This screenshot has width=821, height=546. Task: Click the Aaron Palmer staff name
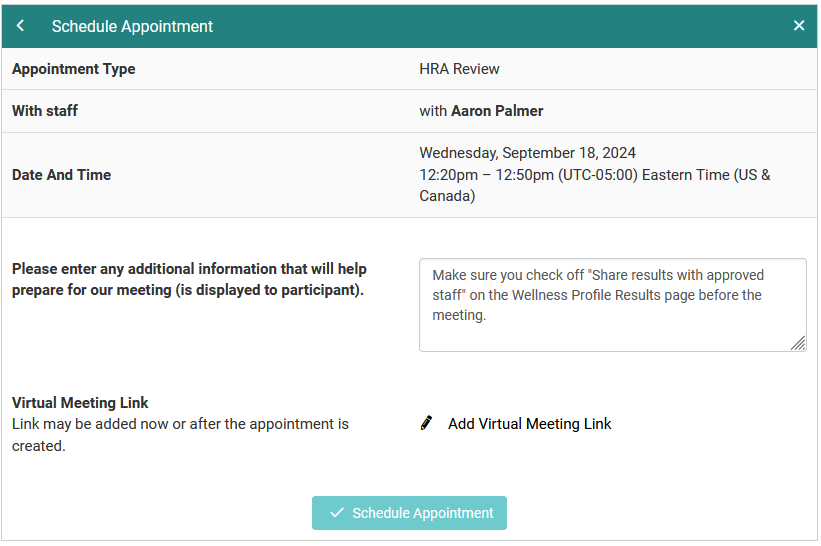coord(497,111)
